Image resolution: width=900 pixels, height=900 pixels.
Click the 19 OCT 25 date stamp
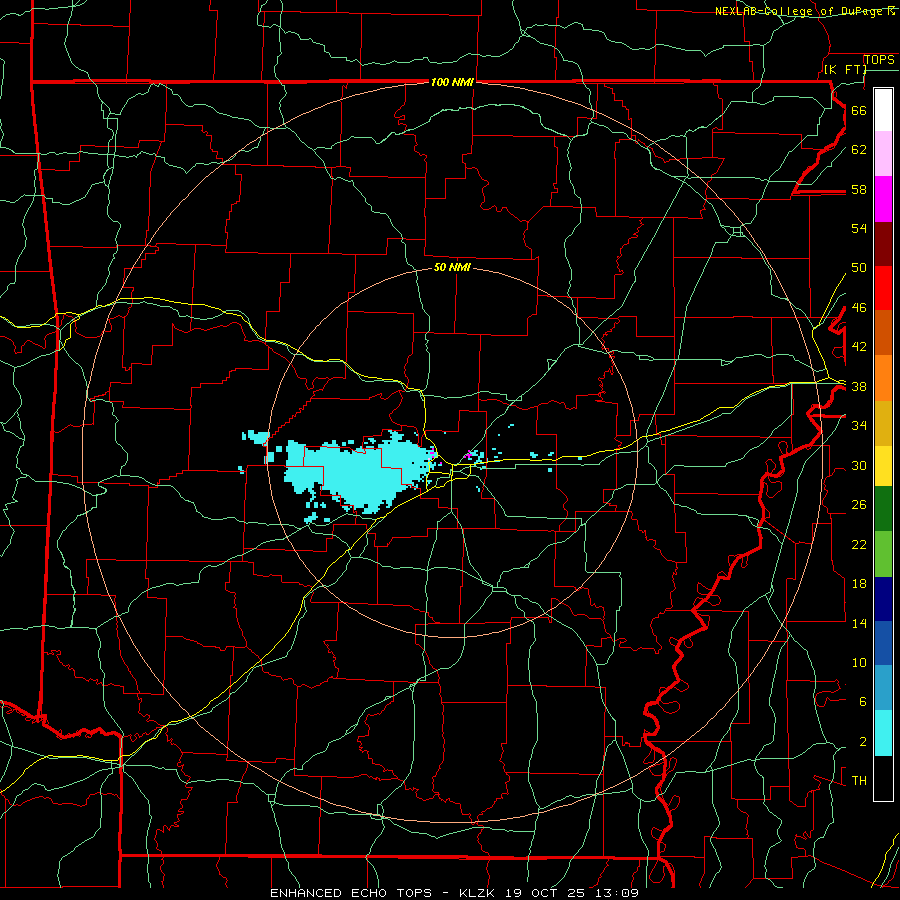point(545,893)
